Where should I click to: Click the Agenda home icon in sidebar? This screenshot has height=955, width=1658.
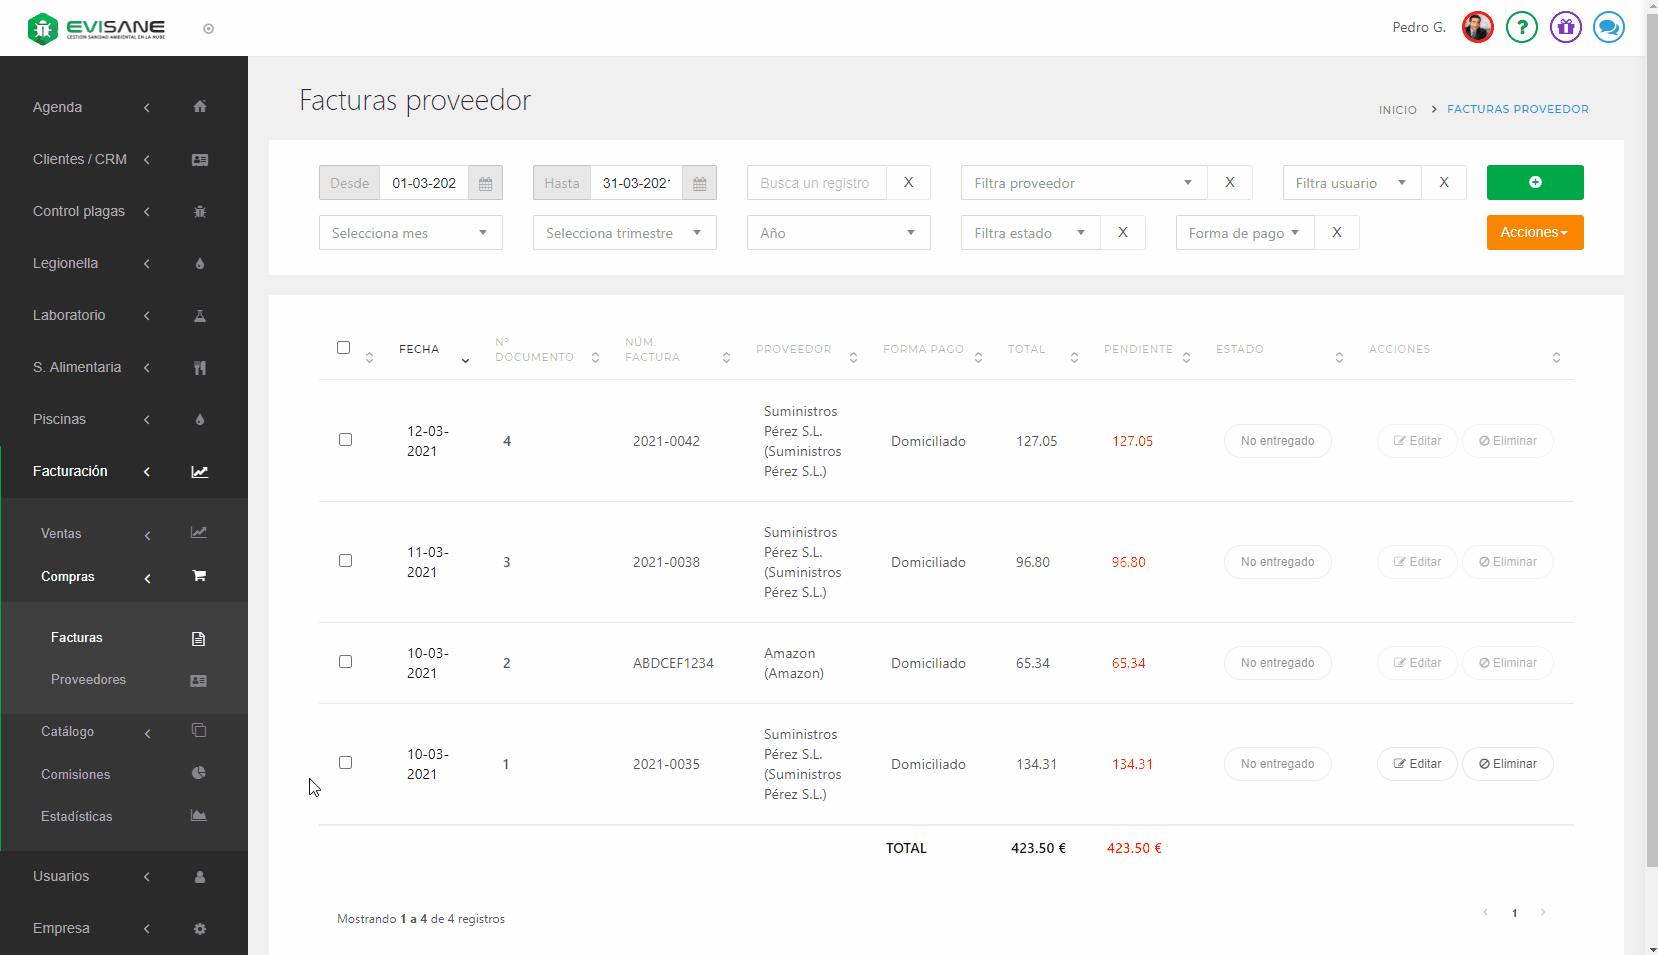pos(200,107)
